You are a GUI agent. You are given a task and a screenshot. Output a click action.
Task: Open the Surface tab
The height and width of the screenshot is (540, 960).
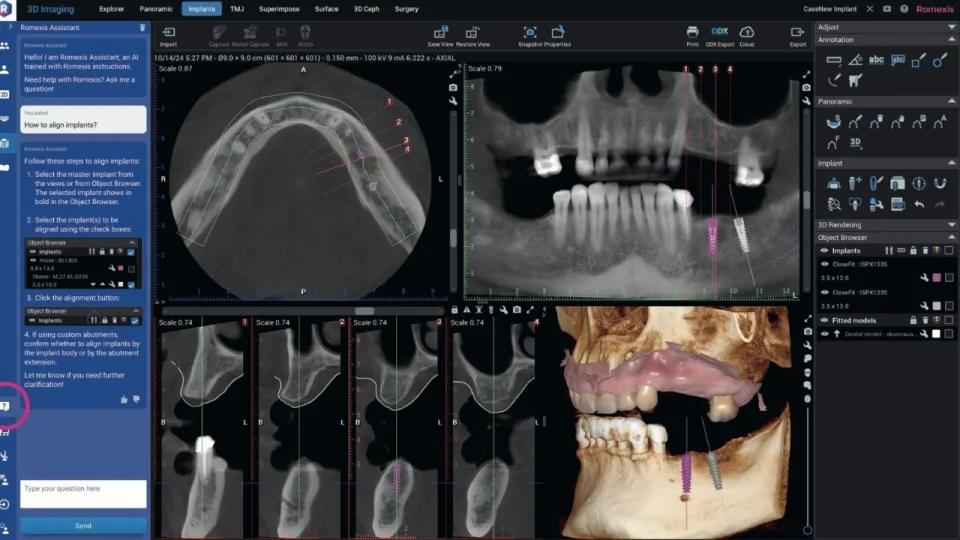pyautogui.click(x=326, y=9)
